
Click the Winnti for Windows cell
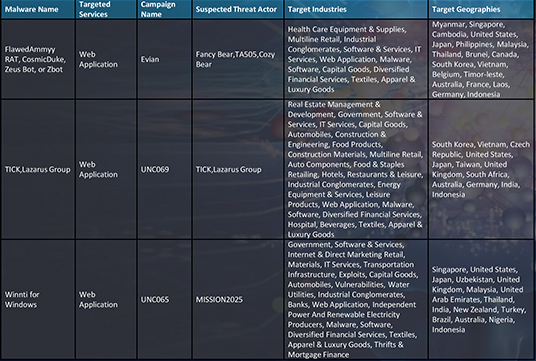[38, 299]
